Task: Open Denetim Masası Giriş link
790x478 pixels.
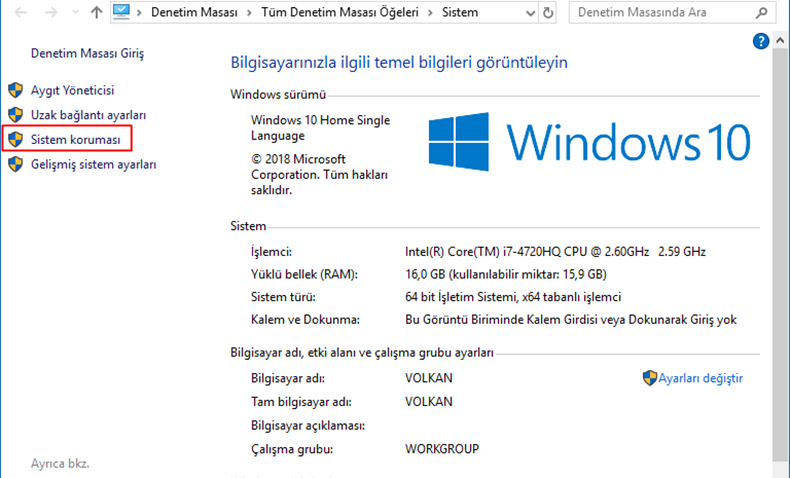Action: [88, 53]
